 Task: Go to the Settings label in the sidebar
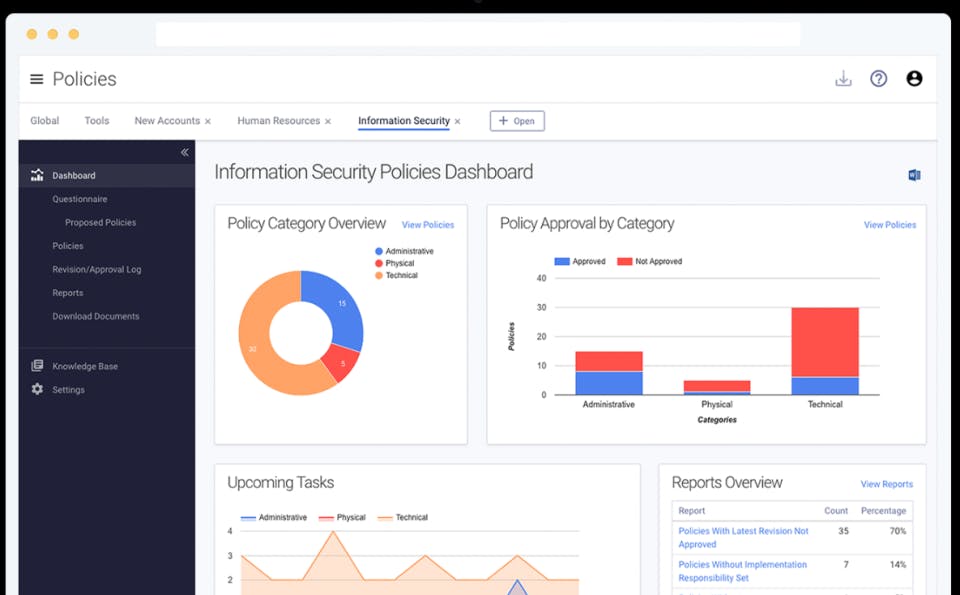point(69,389)
